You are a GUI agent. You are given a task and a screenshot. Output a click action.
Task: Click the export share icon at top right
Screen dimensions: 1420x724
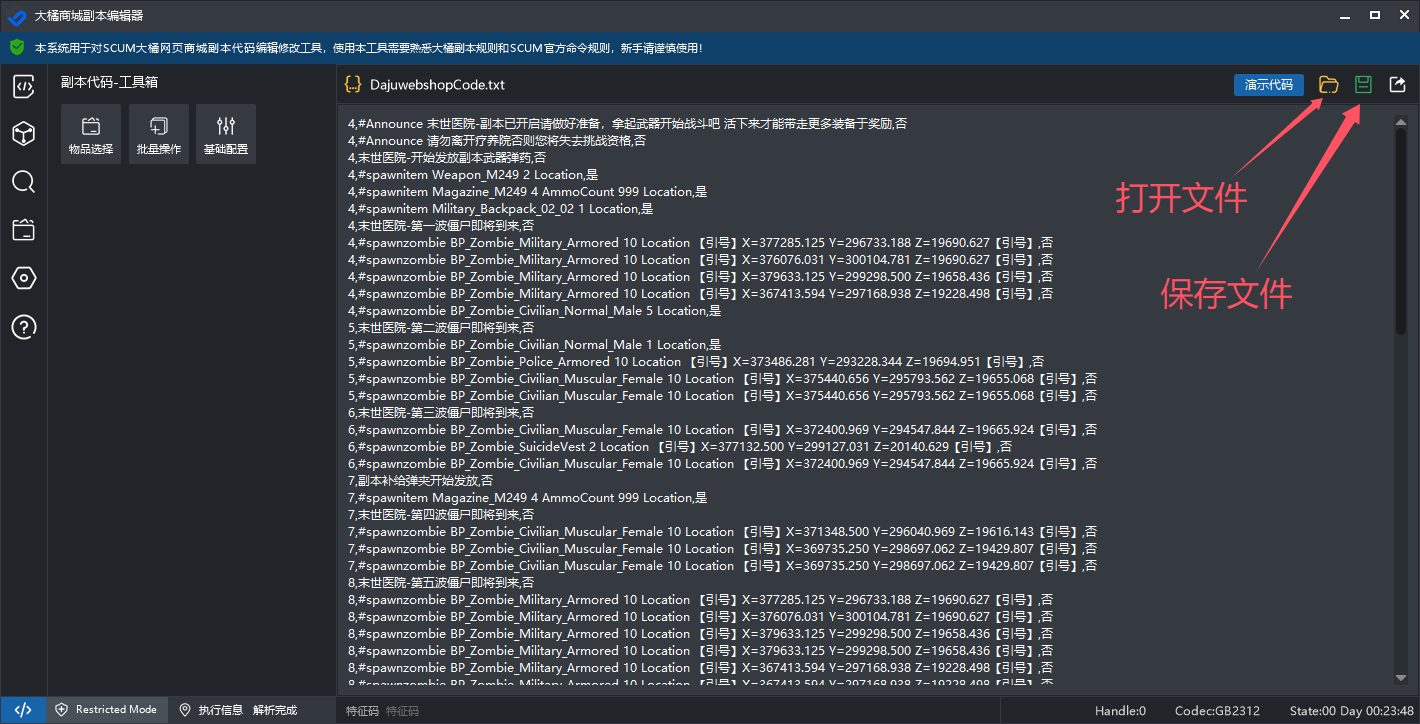point(1398,85)
